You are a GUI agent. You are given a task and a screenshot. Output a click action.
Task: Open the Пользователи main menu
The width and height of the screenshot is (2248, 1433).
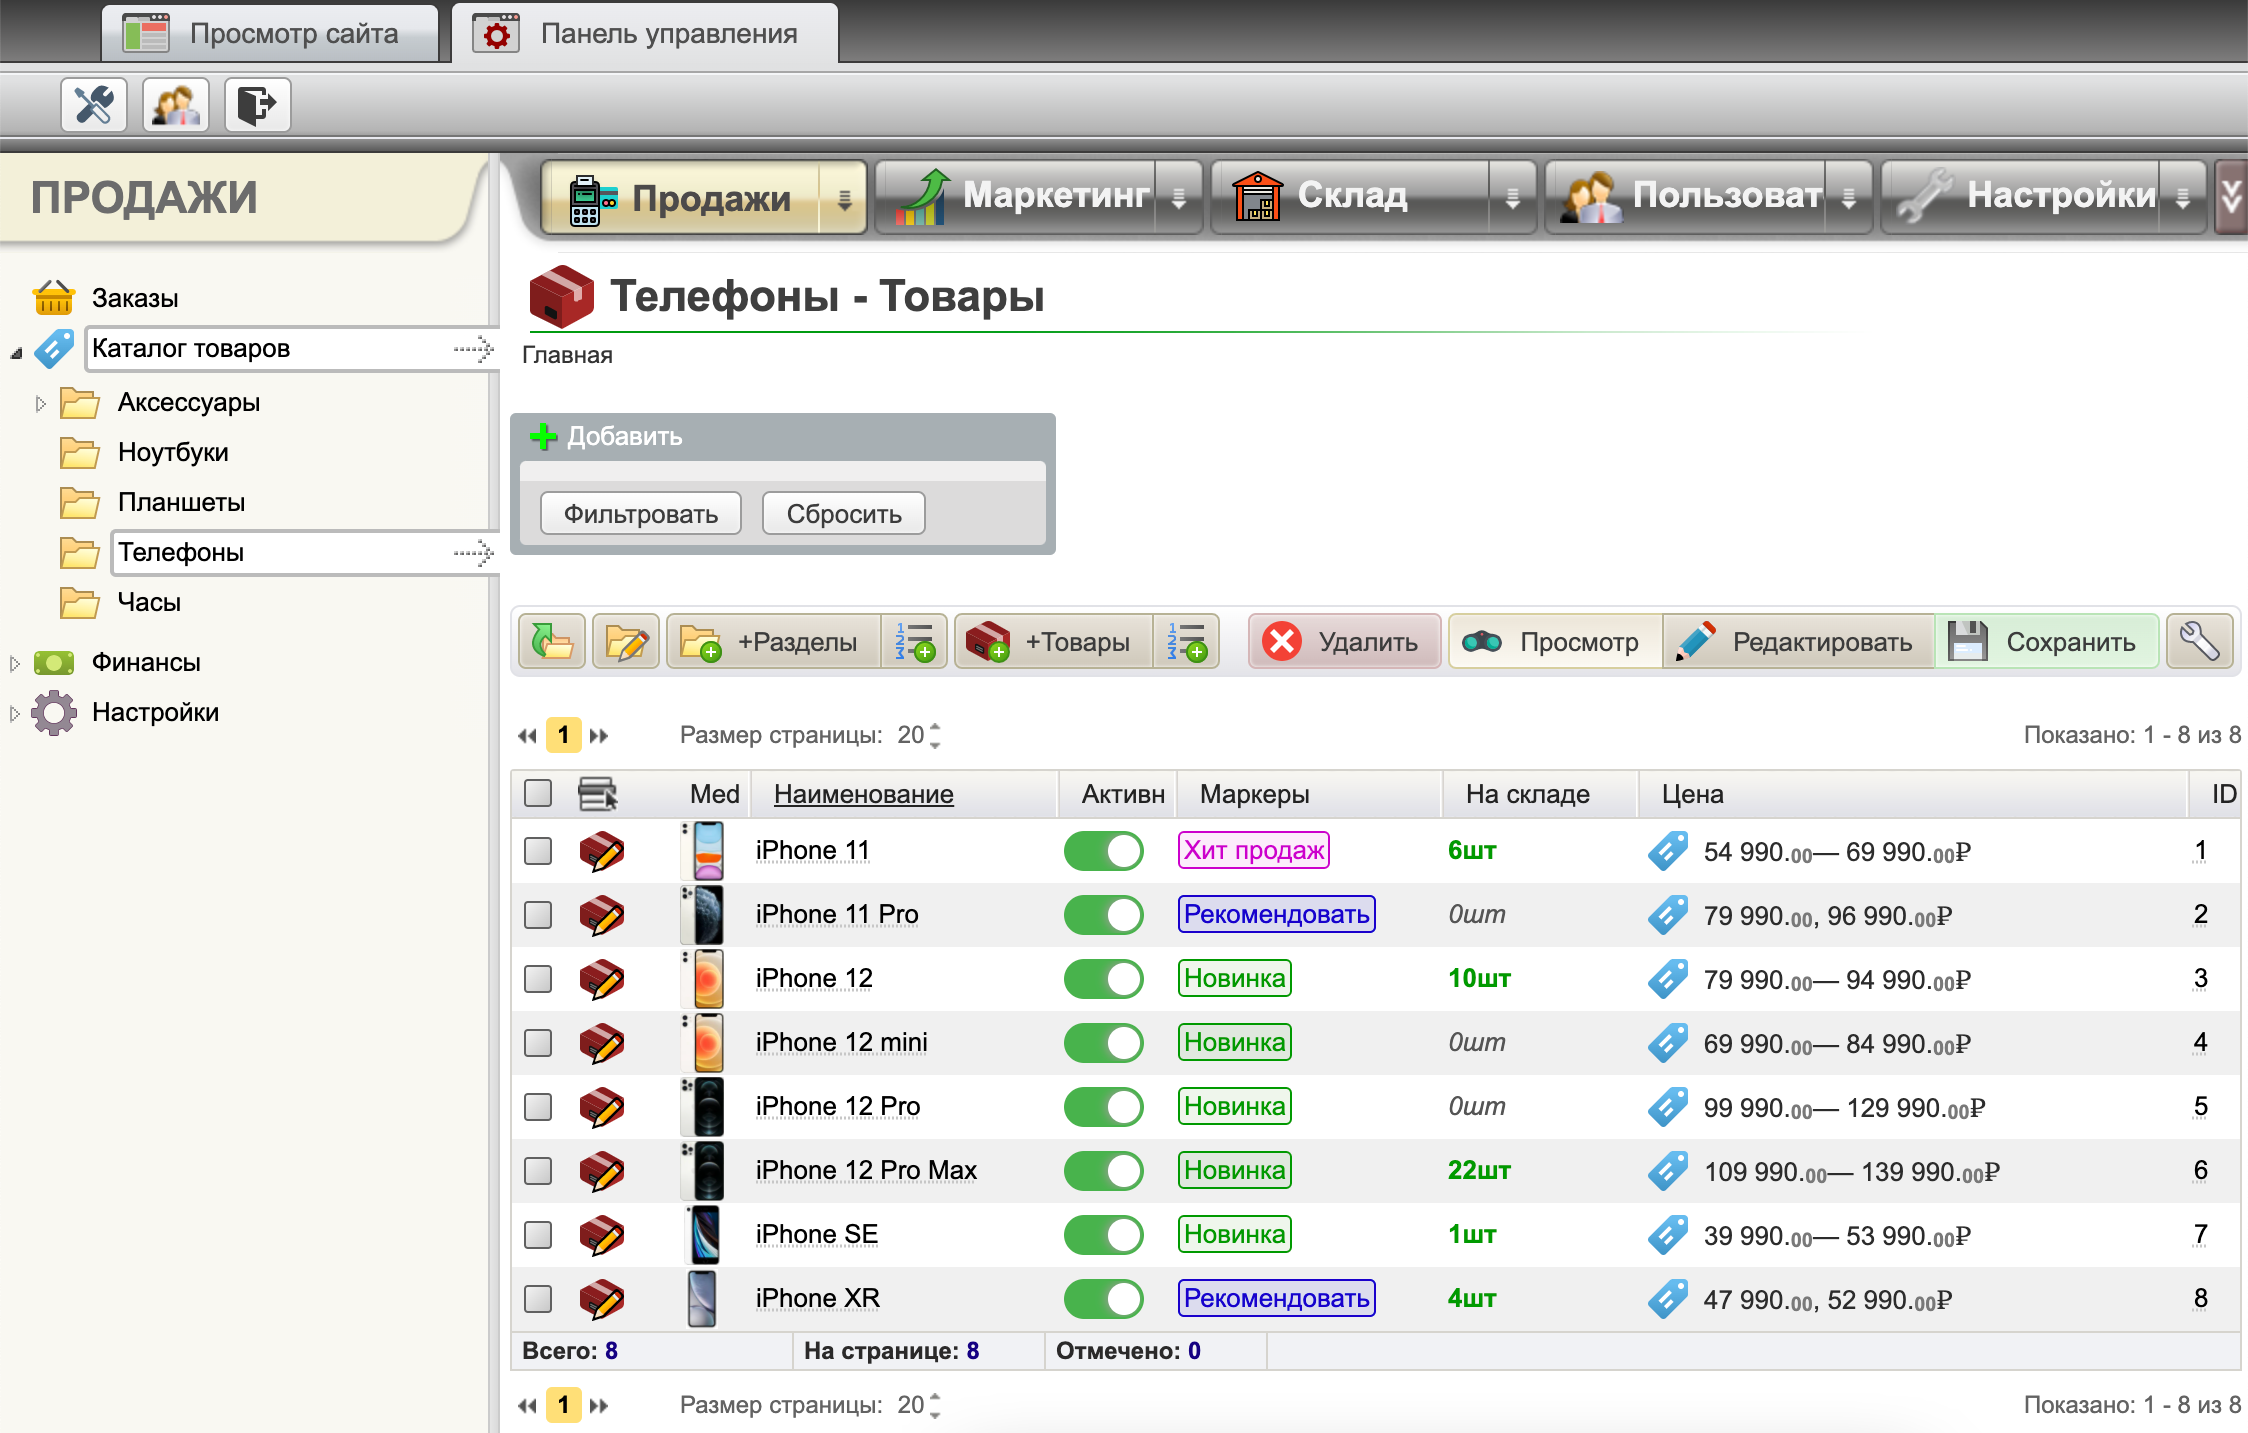(1687, 198)
